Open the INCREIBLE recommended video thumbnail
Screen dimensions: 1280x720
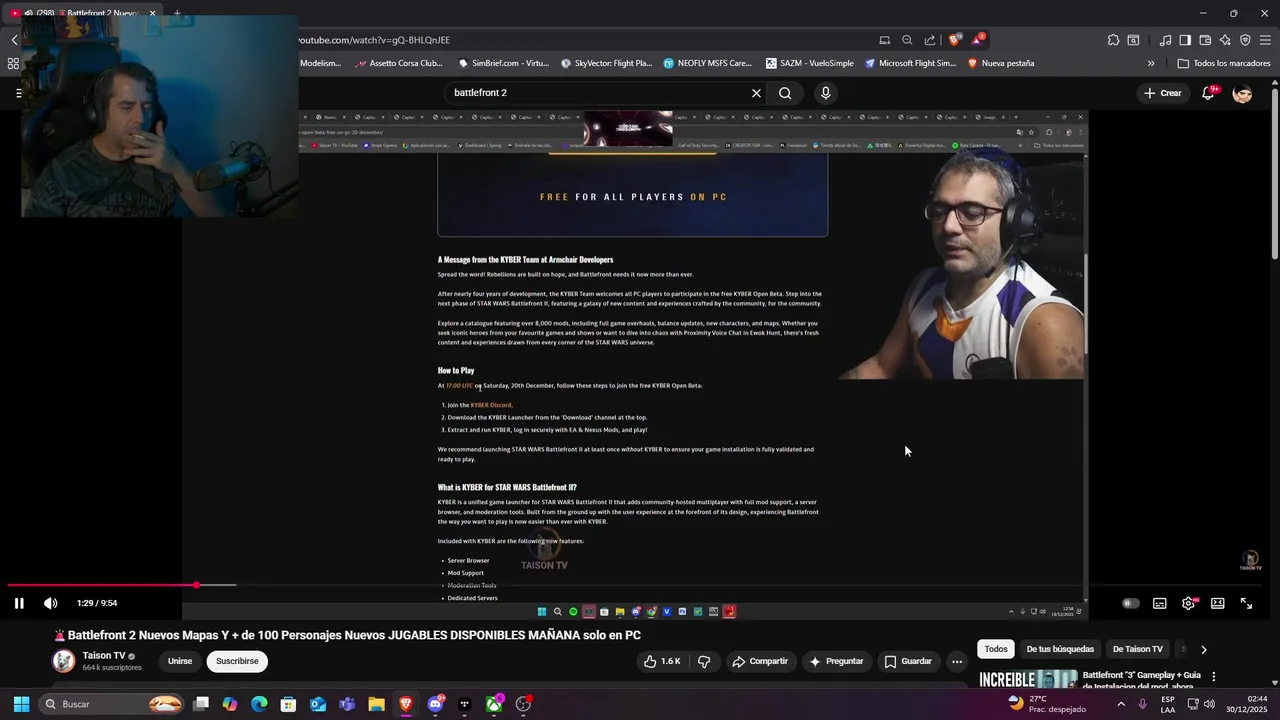pyautogui.click(x=1028, y=679)
